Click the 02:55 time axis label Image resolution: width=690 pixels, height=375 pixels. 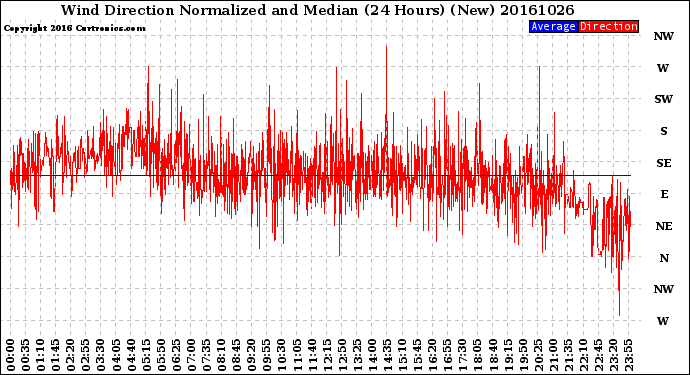(x=86, y=355)
